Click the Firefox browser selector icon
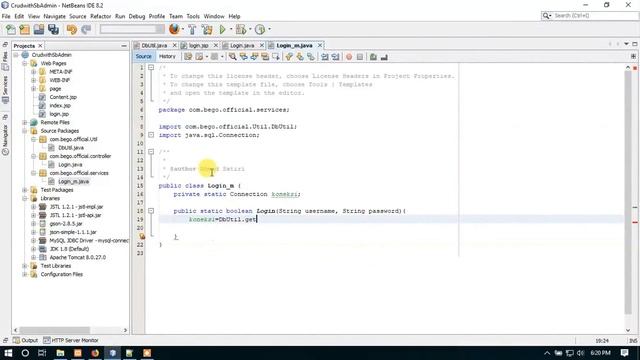 (174, 29)
